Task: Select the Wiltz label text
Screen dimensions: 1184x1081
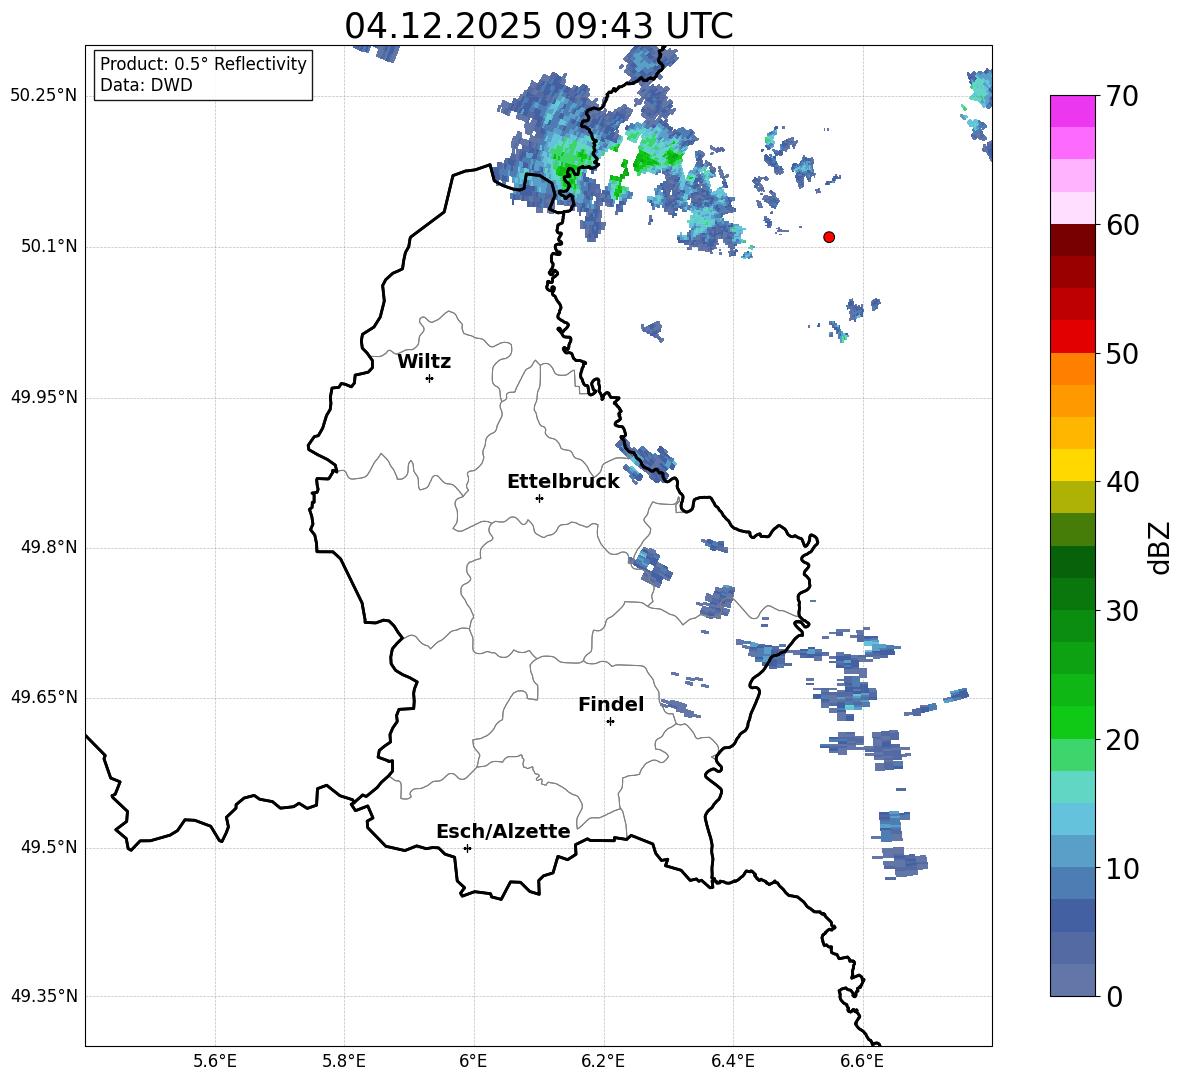Action: click(x=424, y=362)
